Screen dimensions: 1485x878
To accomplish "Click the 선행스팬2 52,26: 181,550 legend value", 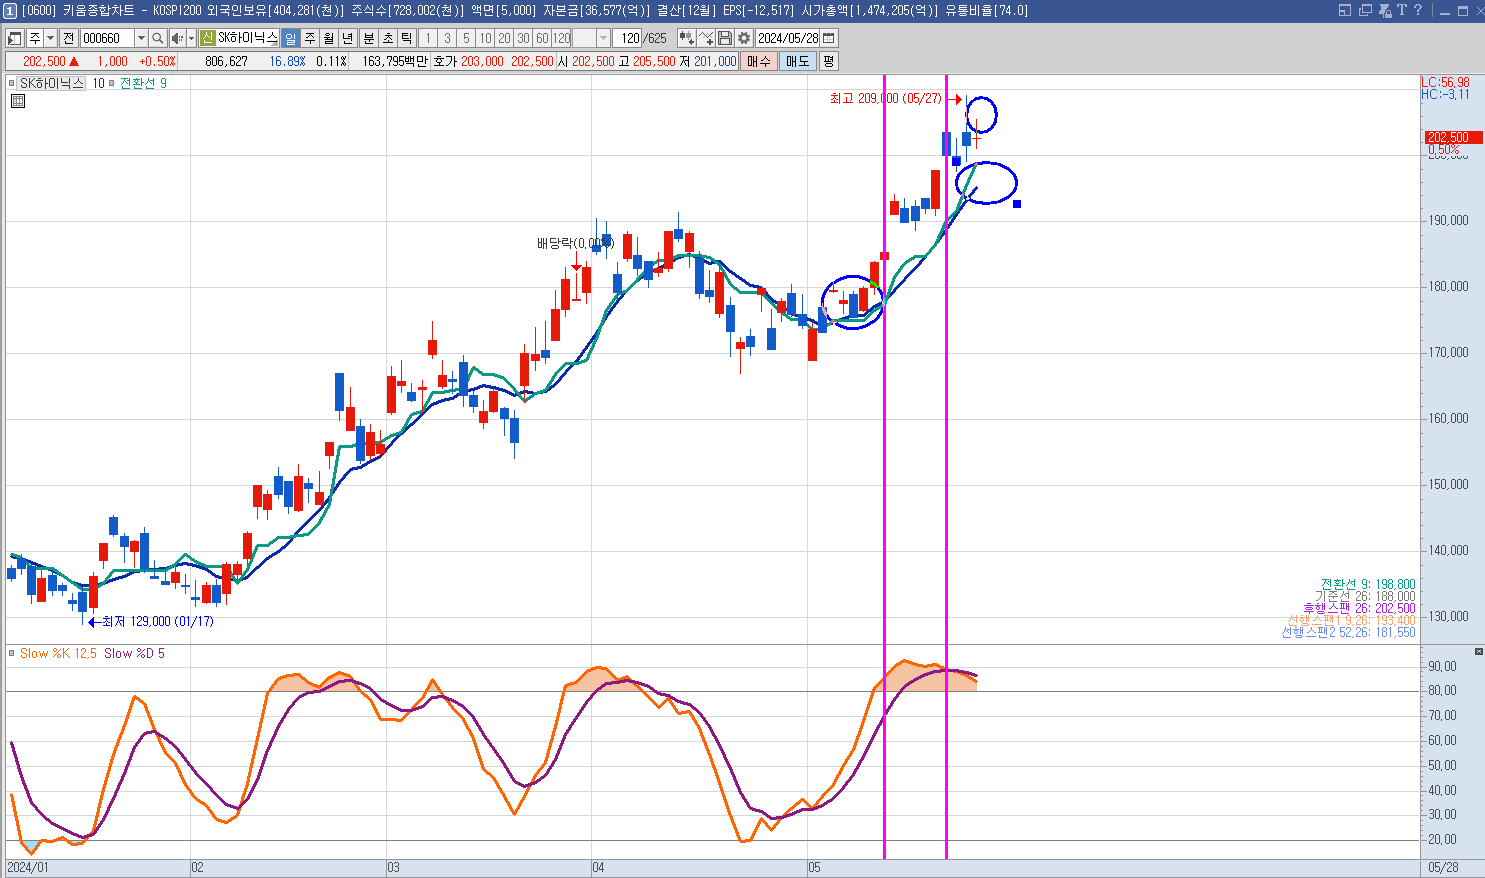I will pos(1348,632).
